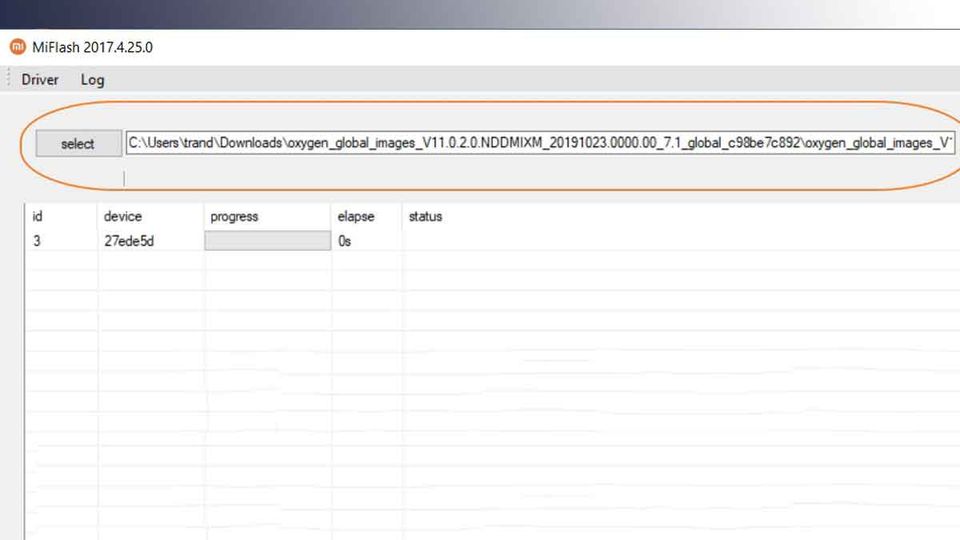Screen dimensions: 960x540
Task: Click the status column header
Action: 425,216
